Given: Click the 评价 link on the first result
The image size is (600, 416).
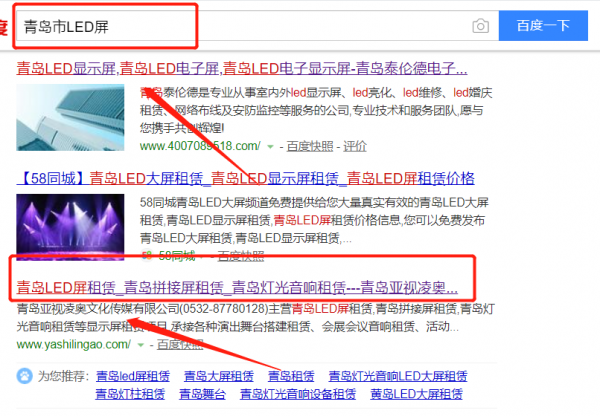Looking at the screenshot, I should click(355, 146).
